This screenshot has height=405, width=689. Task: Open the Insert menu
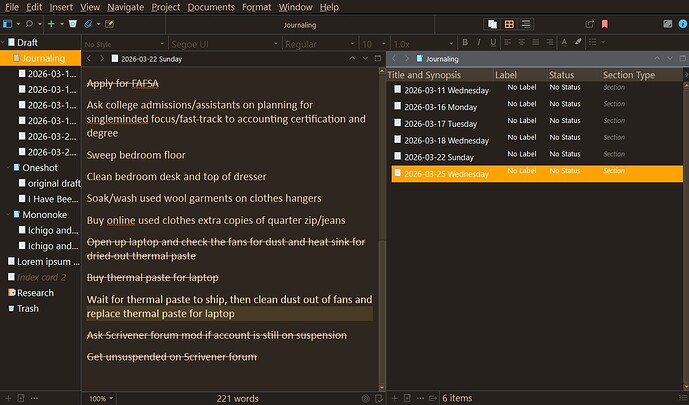pos(61,7)
